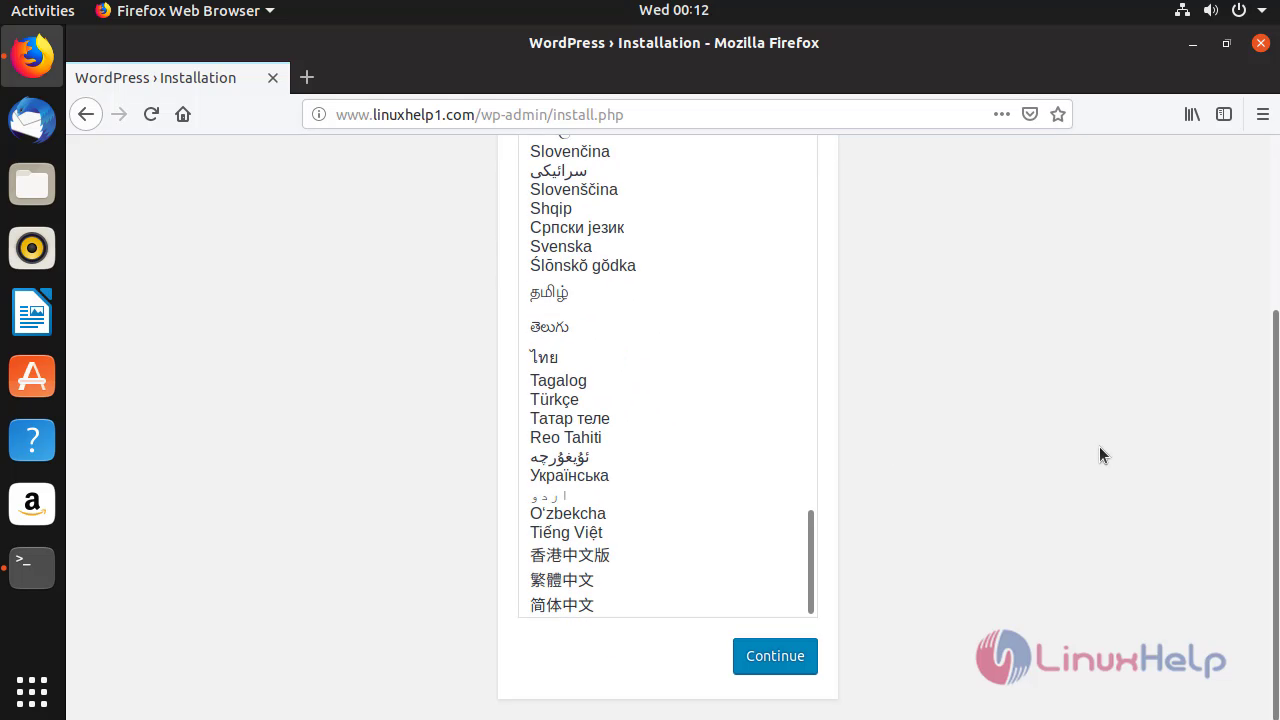This screenshot has width=1280, height=720.
Task: Select Tagalog language
Action: tap(558, 380)
